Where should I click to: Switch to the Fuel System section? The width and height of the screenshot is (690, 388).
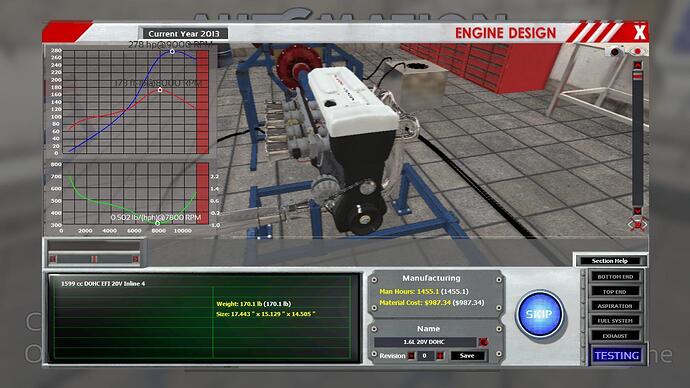pos(615,321)
